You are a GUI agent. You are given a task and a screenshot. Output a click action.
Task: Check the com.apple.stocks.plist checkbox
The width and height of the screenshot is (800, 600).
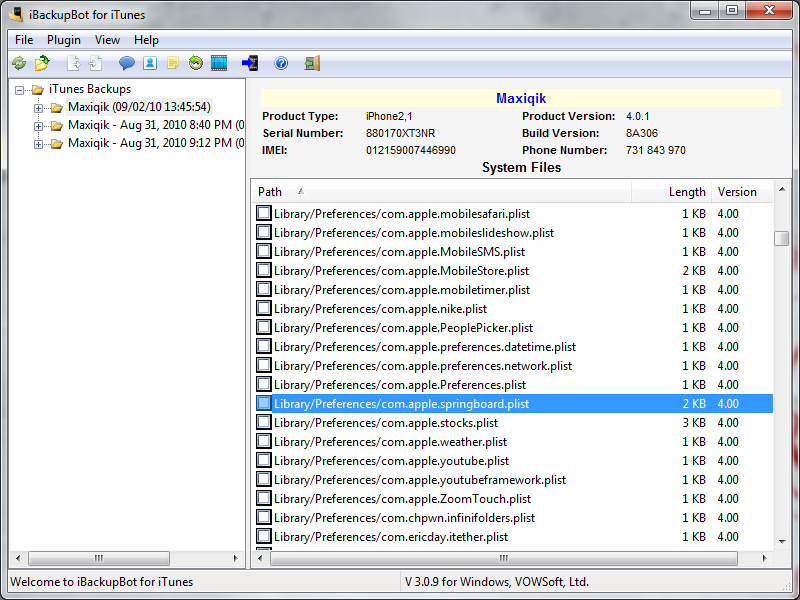pyautogui.click(x=264, y=422)
